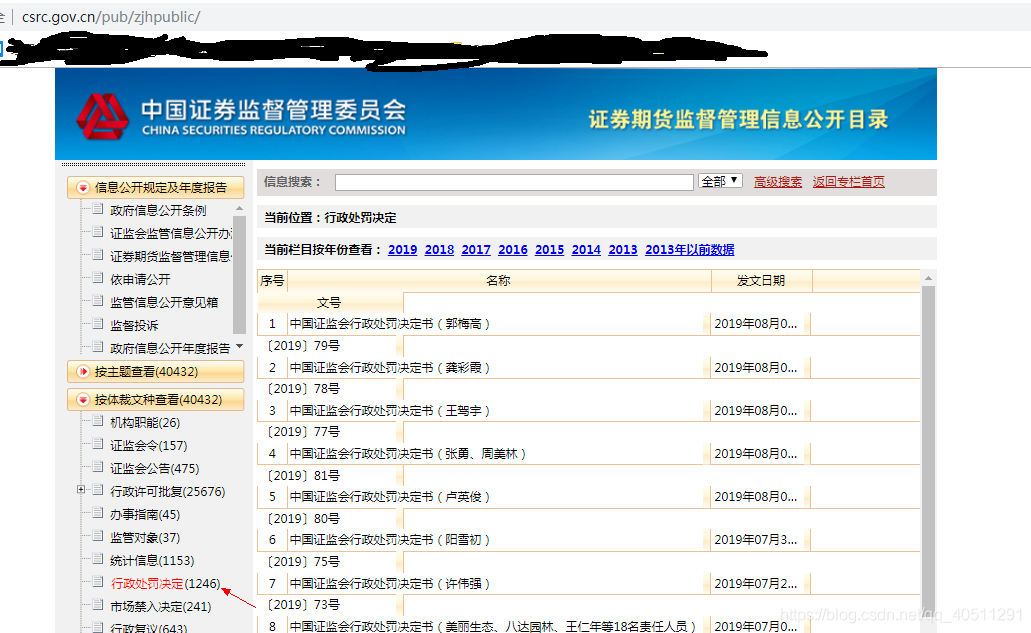
Task: Click the browser address bar URL
Action: [x=111, y=17]
